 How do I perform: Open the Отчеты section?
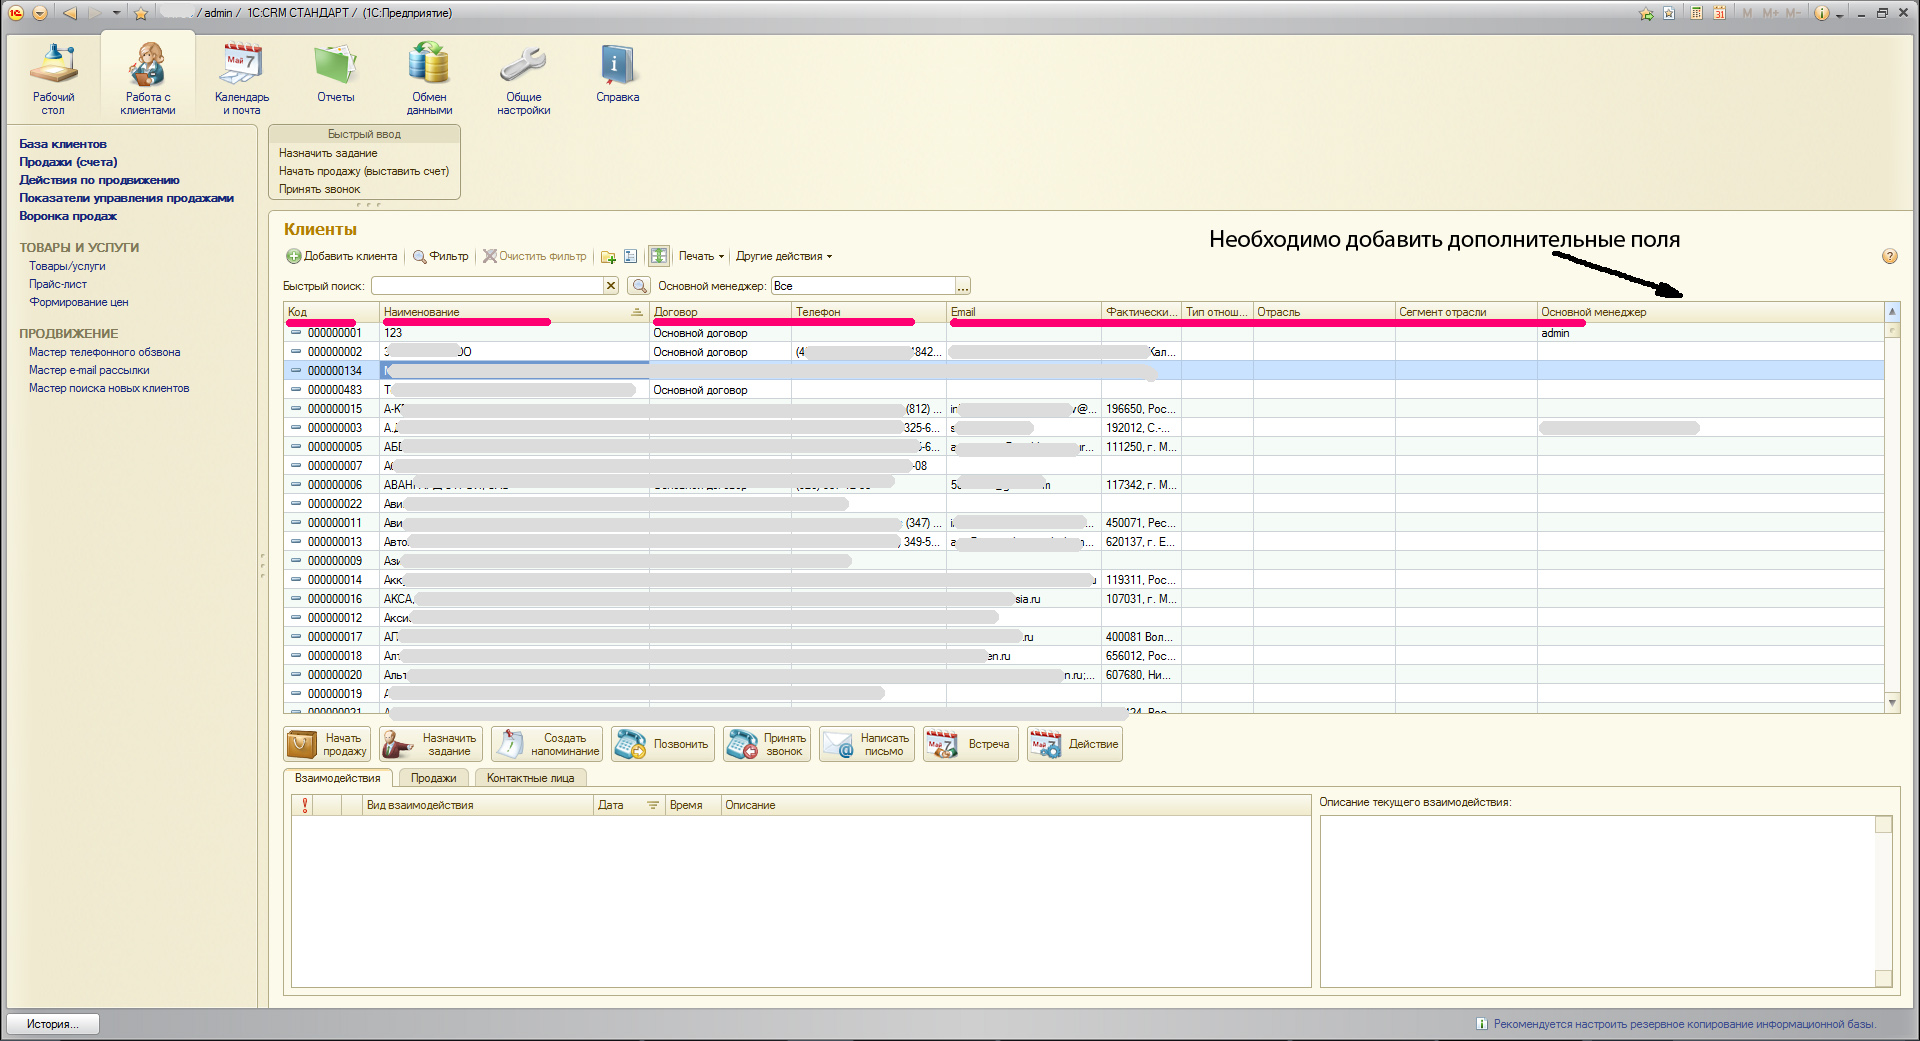point(336,76)
